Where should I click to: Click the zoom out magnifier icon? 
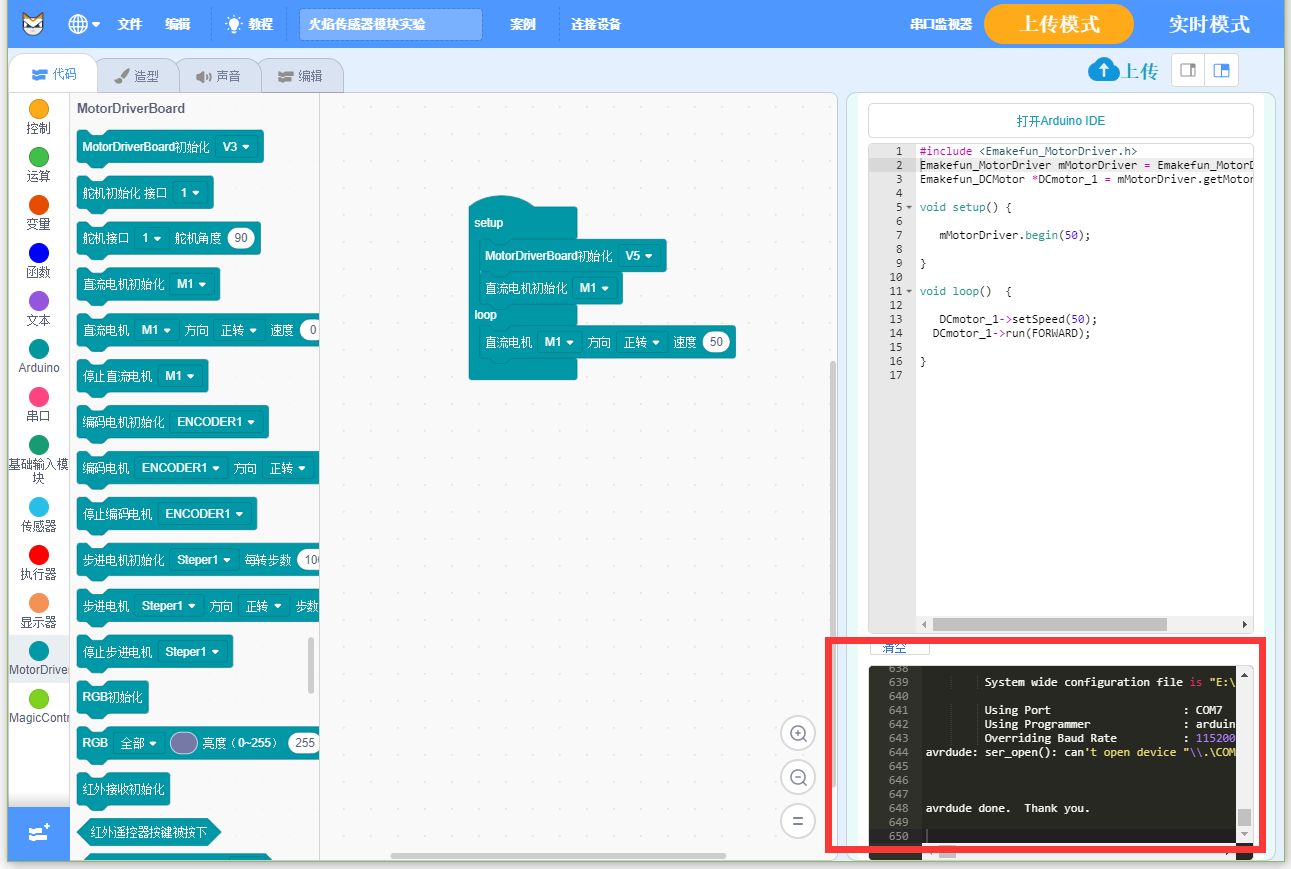click(798, 778)
